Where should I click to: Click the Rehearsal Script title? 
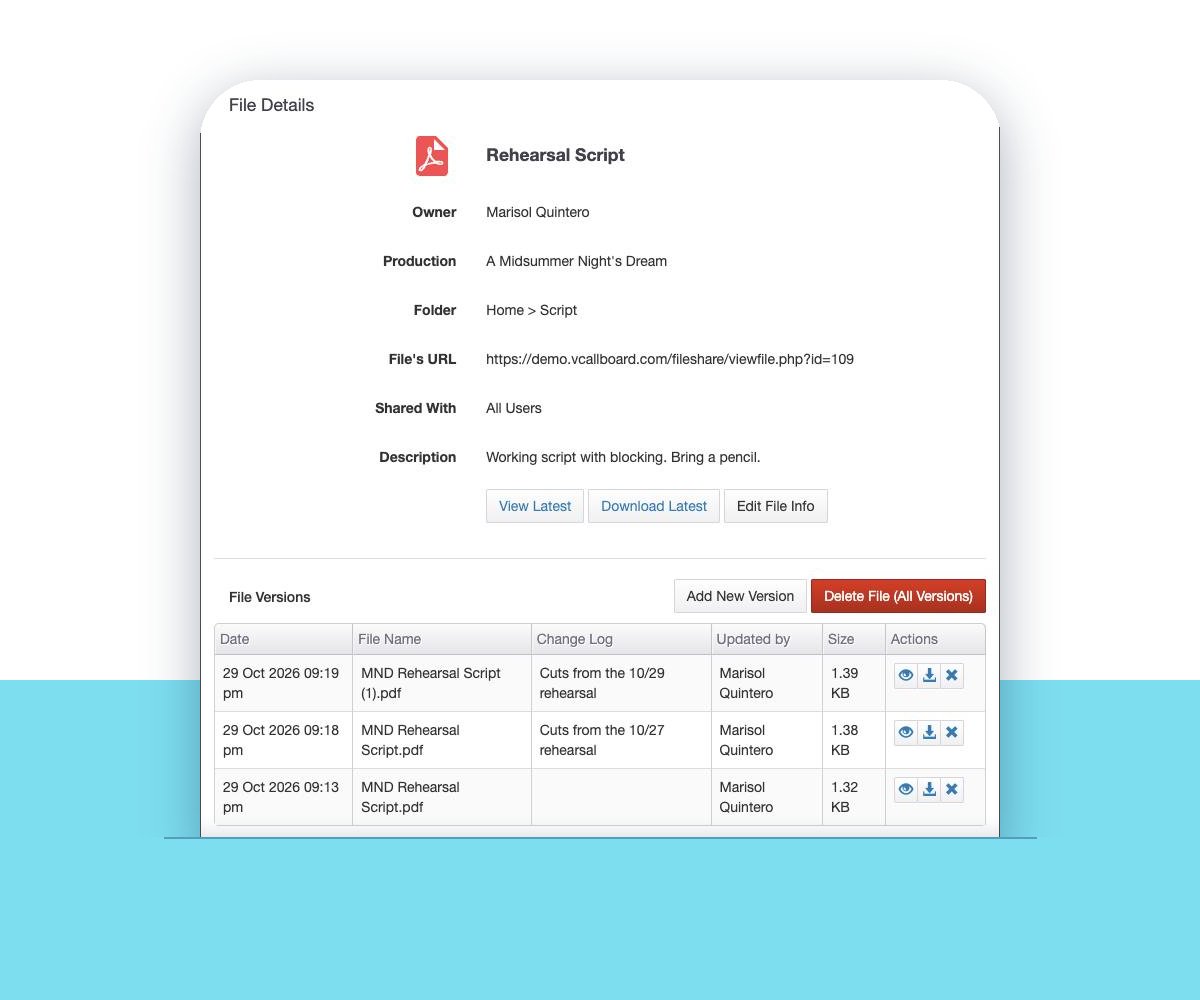[555, 155]
